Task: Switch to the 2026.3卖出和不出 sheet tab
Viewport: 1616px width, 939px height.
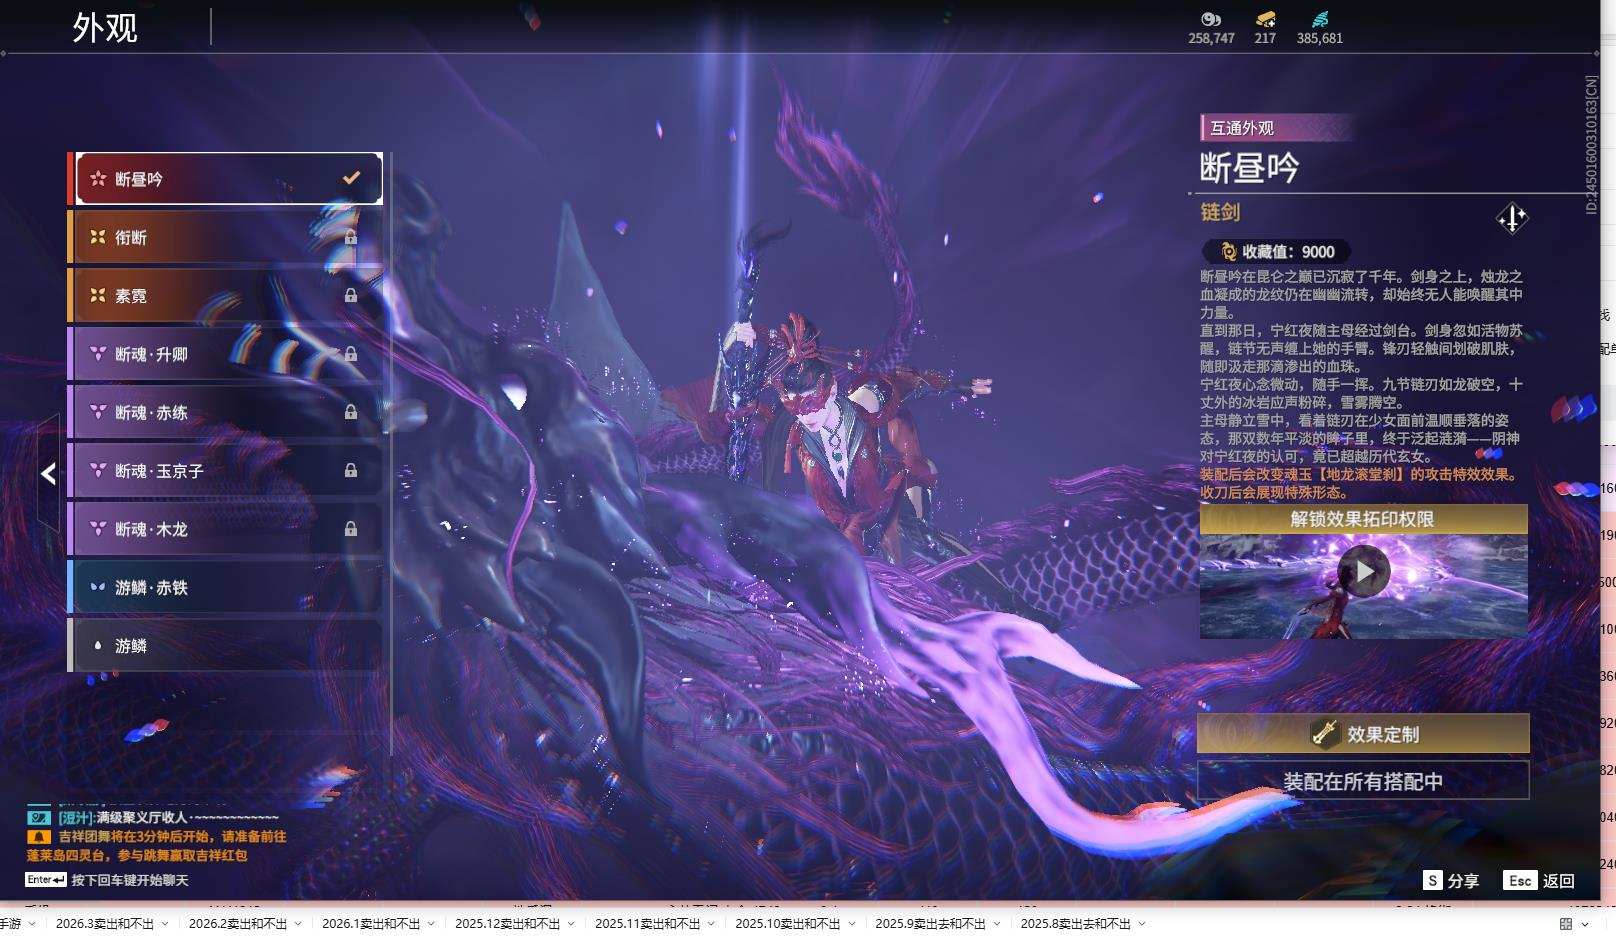Action: tap(105, 924)
